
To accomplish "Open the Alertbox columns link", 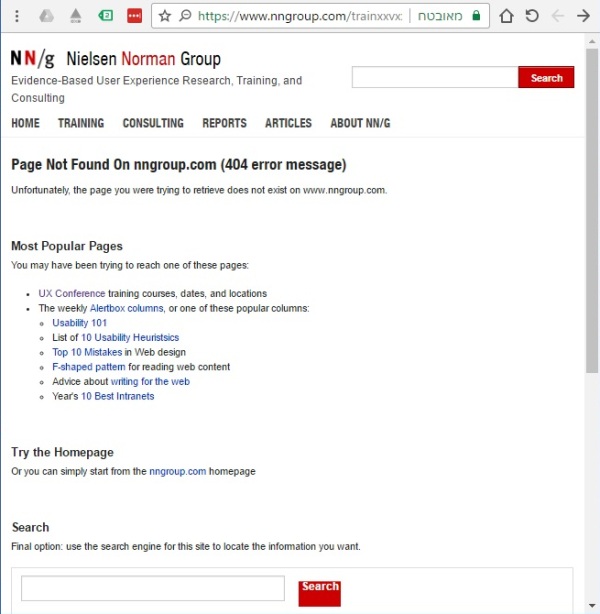I will [127, 308].
